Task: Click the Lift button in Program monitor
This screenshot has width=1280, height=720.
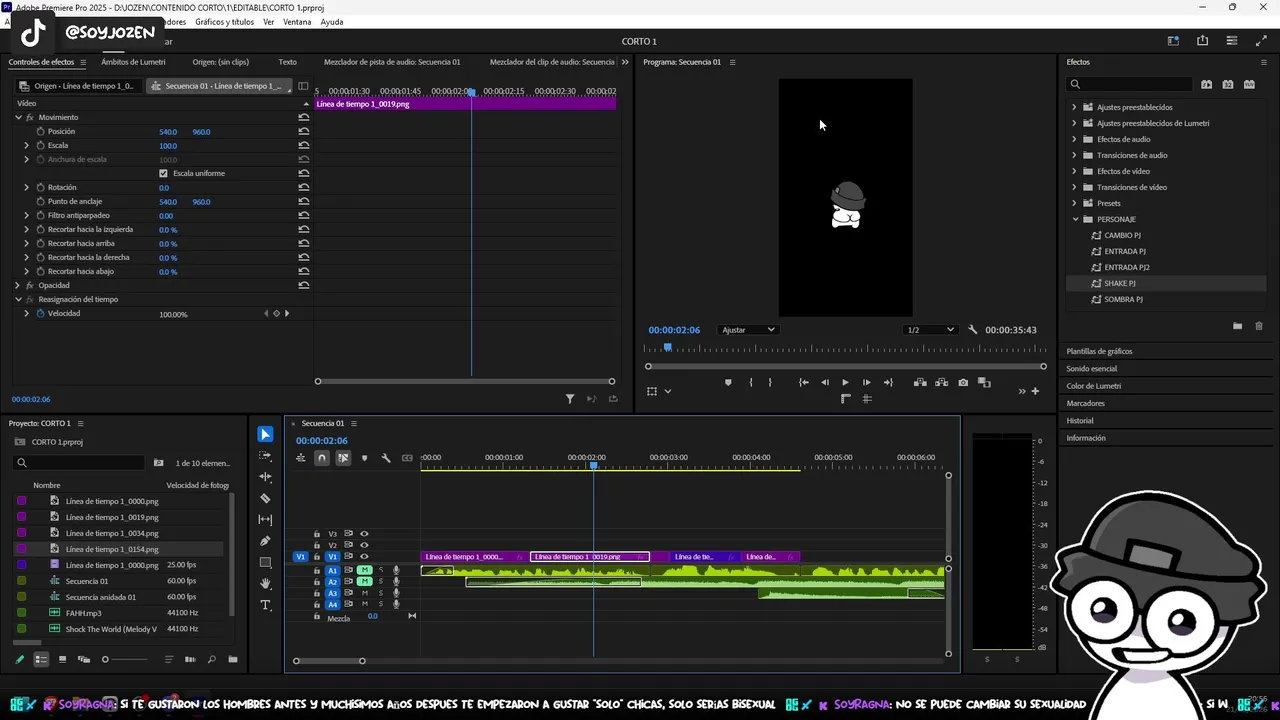Action: [x=920, y=382]
